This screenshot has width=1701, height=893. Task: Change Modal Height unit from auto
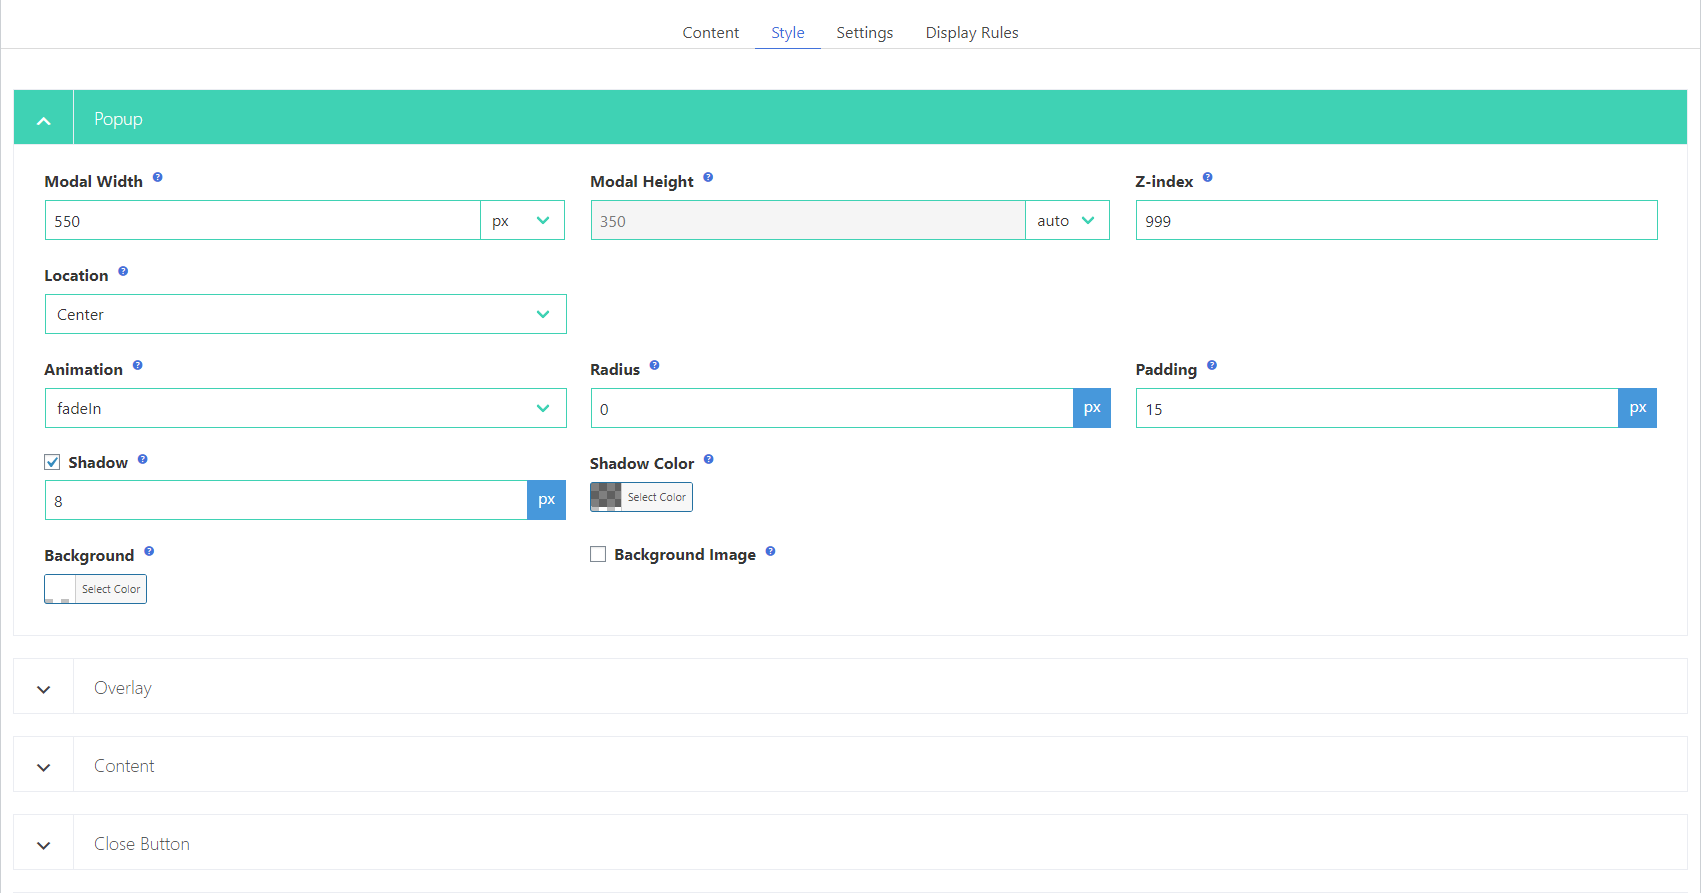coord(1066,221)
